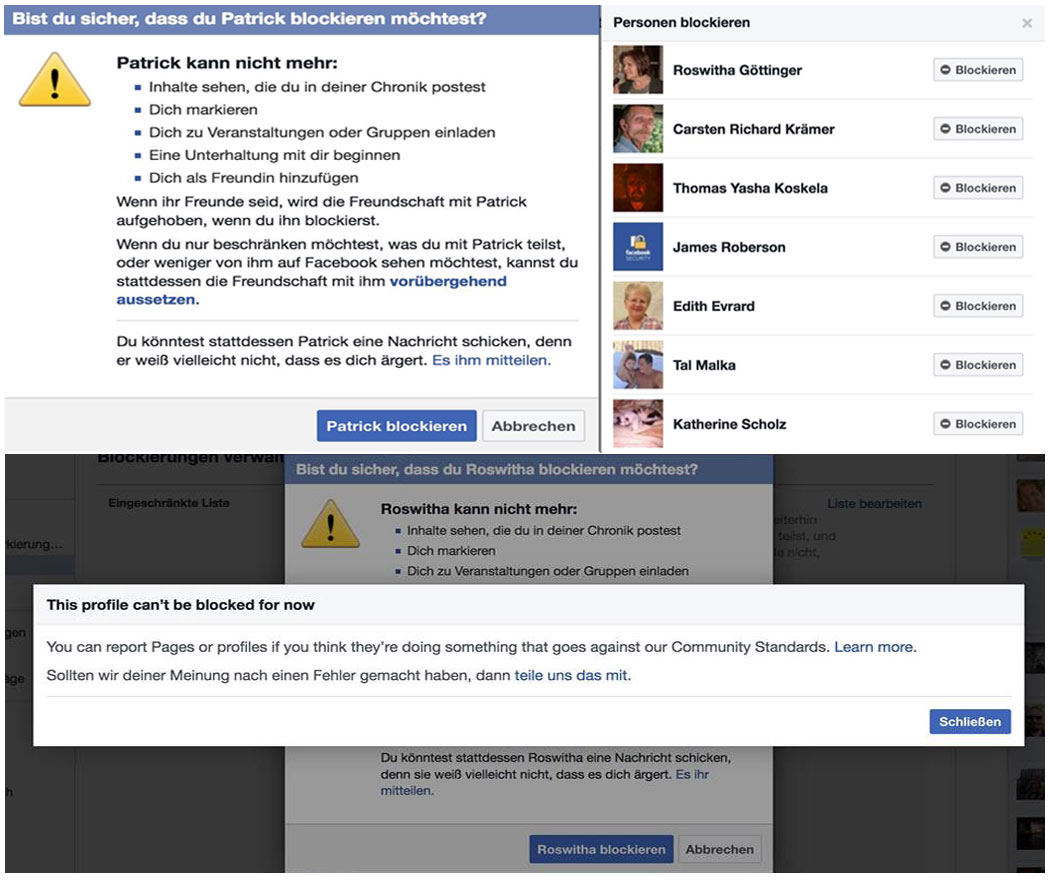Click Tal Malka's profile photo
Viewport: 1050px width, 880px height.
tap(638, 364)
